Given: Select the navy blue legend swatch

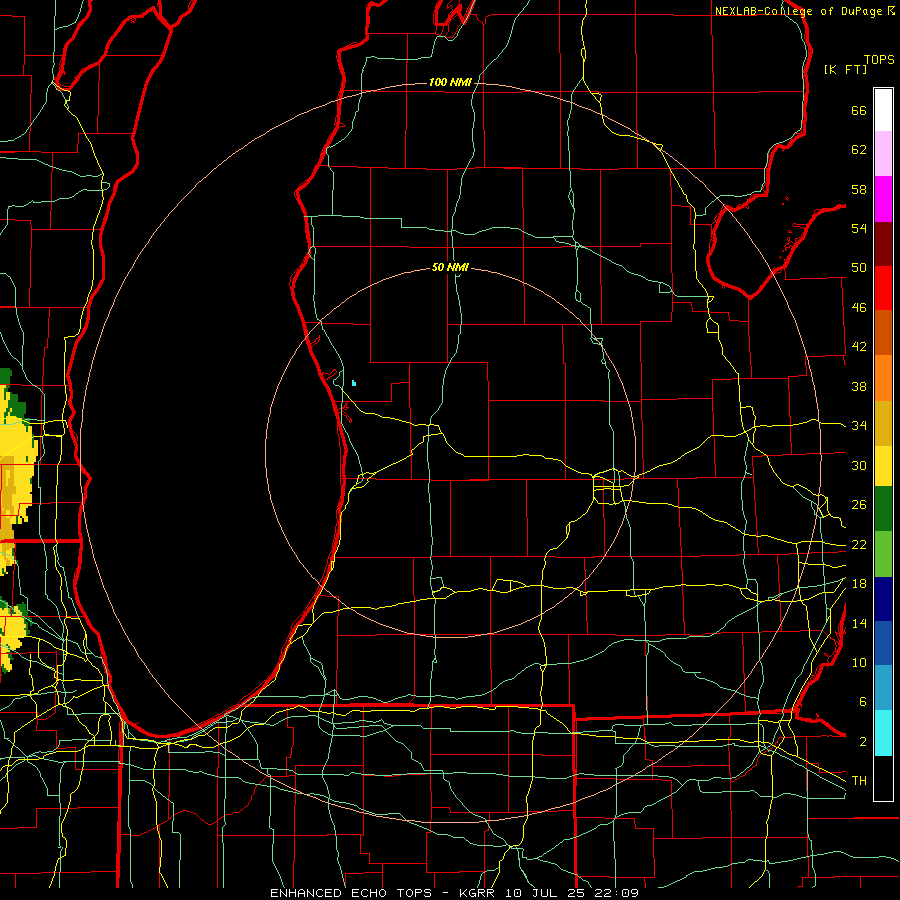Looking at the screenshot, I should click(x=883, y=599).
